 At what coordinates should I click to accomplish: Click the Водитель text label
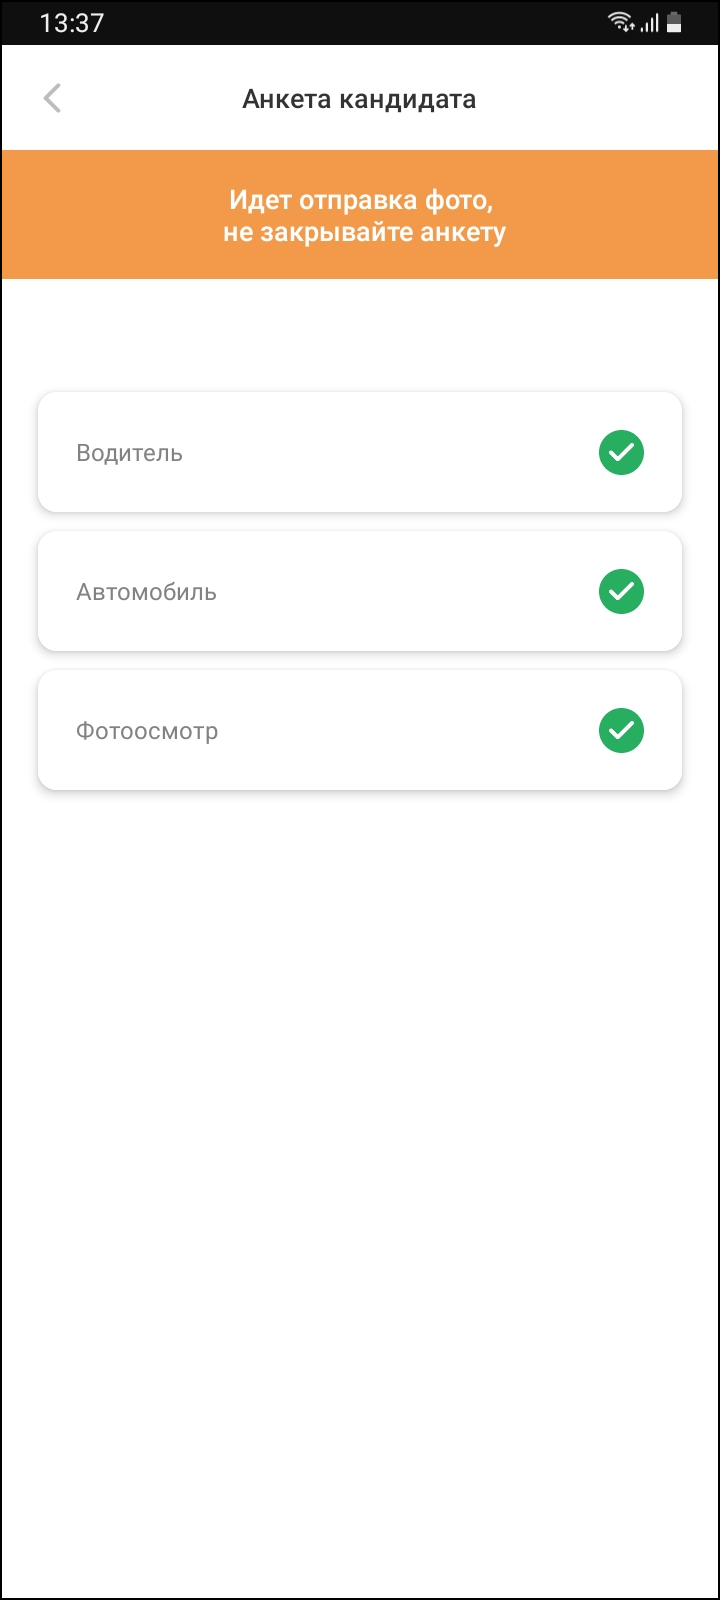click(129, 453)
